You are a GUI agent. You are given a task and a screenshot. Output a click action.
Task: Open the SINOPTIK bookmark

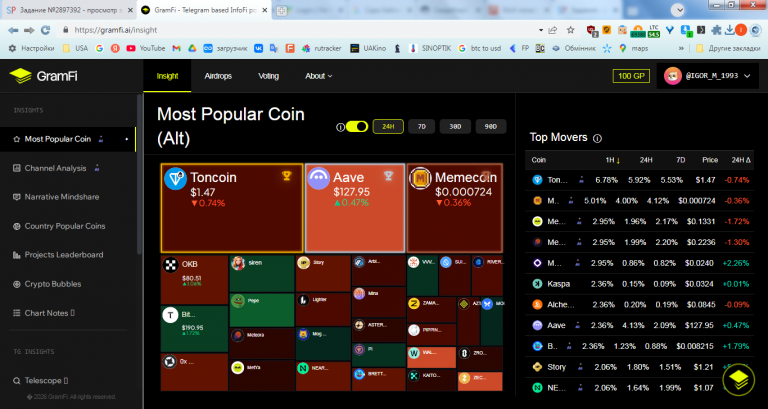[x=430, y=48]
